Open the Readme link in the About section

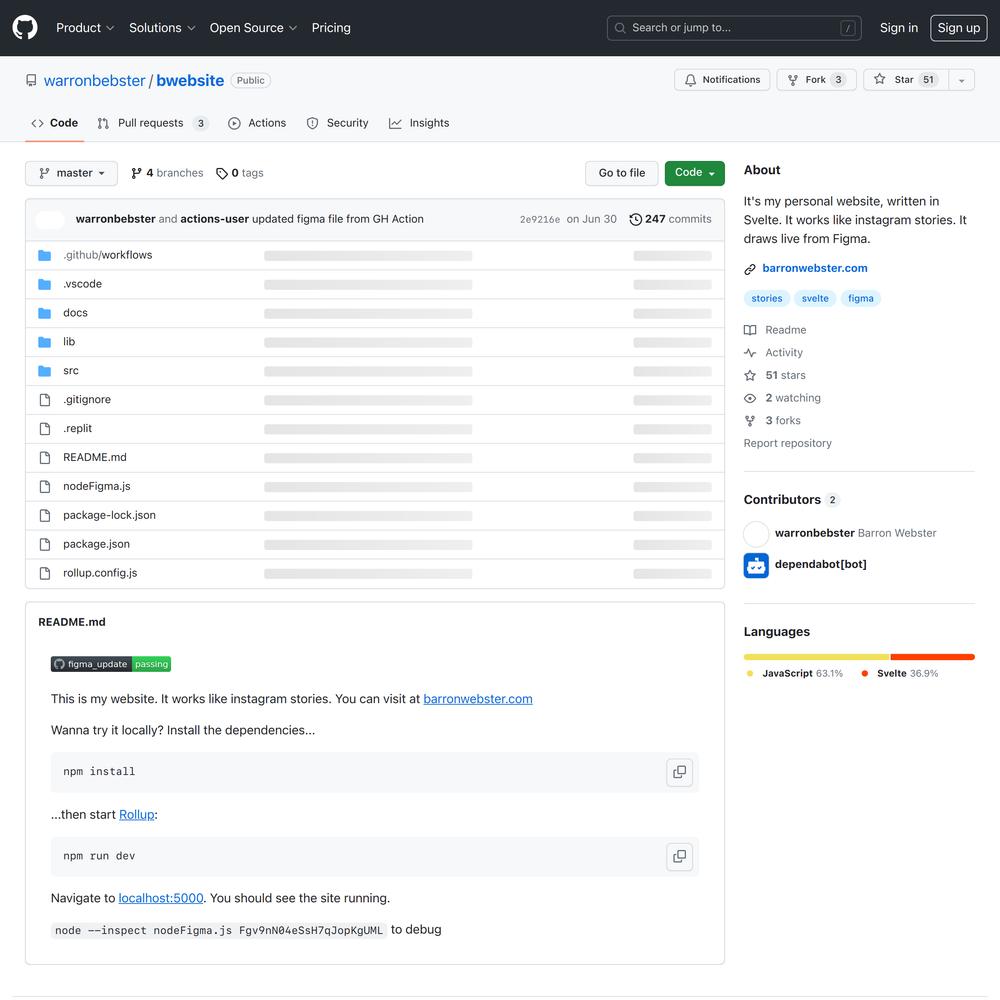coord(775,330)
